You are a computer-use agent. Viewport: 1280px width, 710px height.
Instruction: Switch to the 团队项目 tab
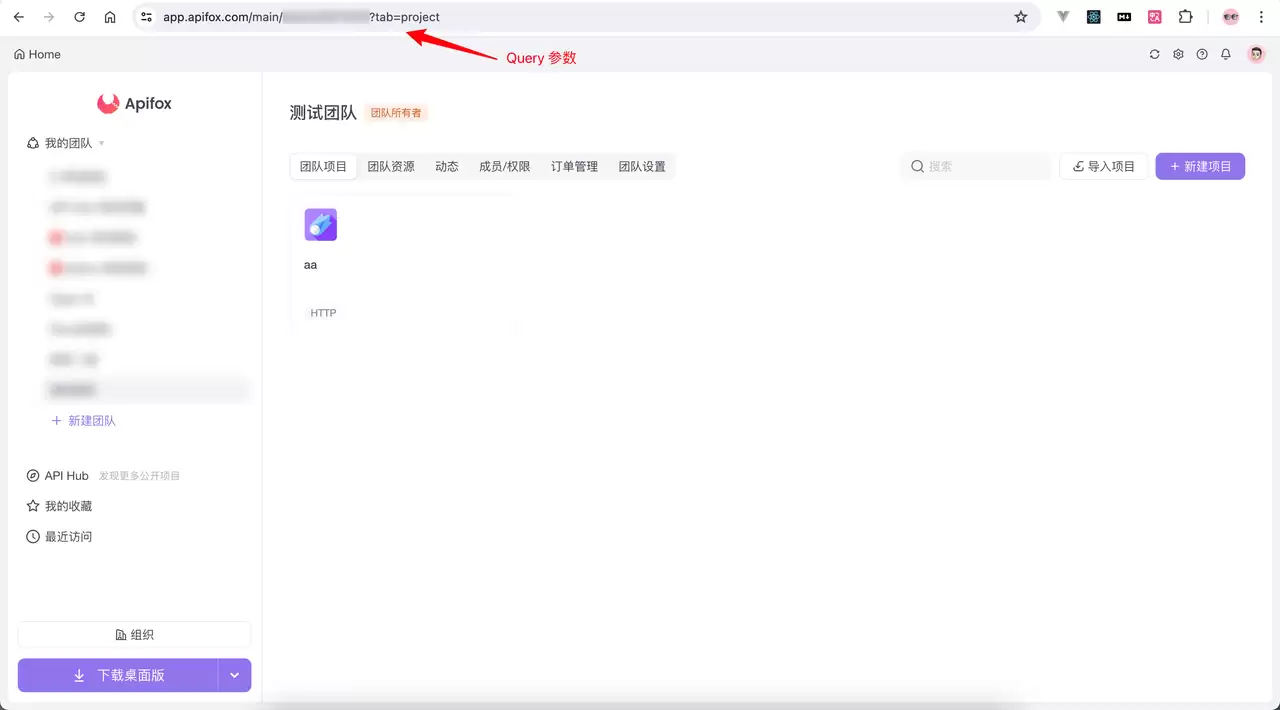(x=323, y=167)
